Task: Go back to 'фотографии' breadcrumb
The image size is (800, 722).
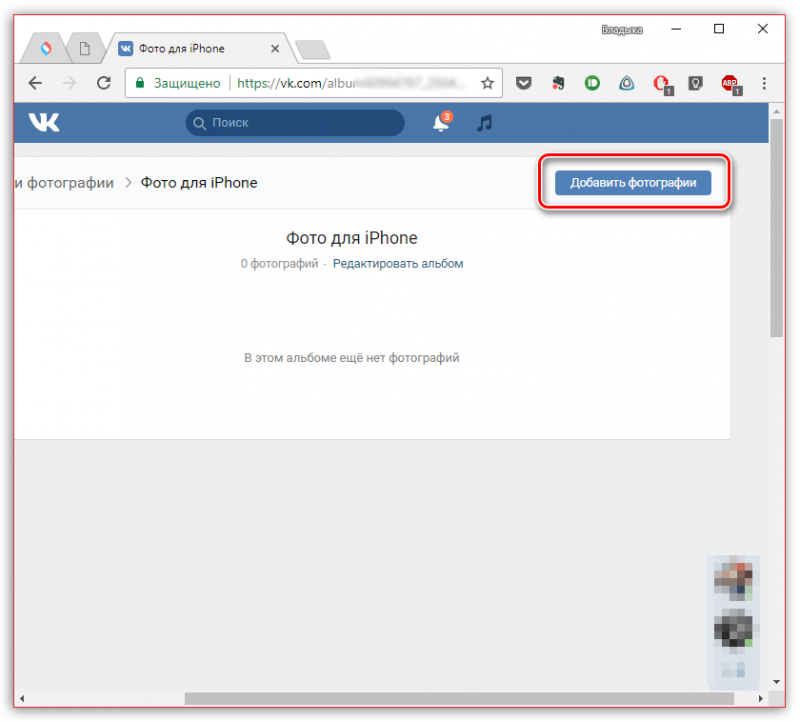Action: (x=64, y=183)
